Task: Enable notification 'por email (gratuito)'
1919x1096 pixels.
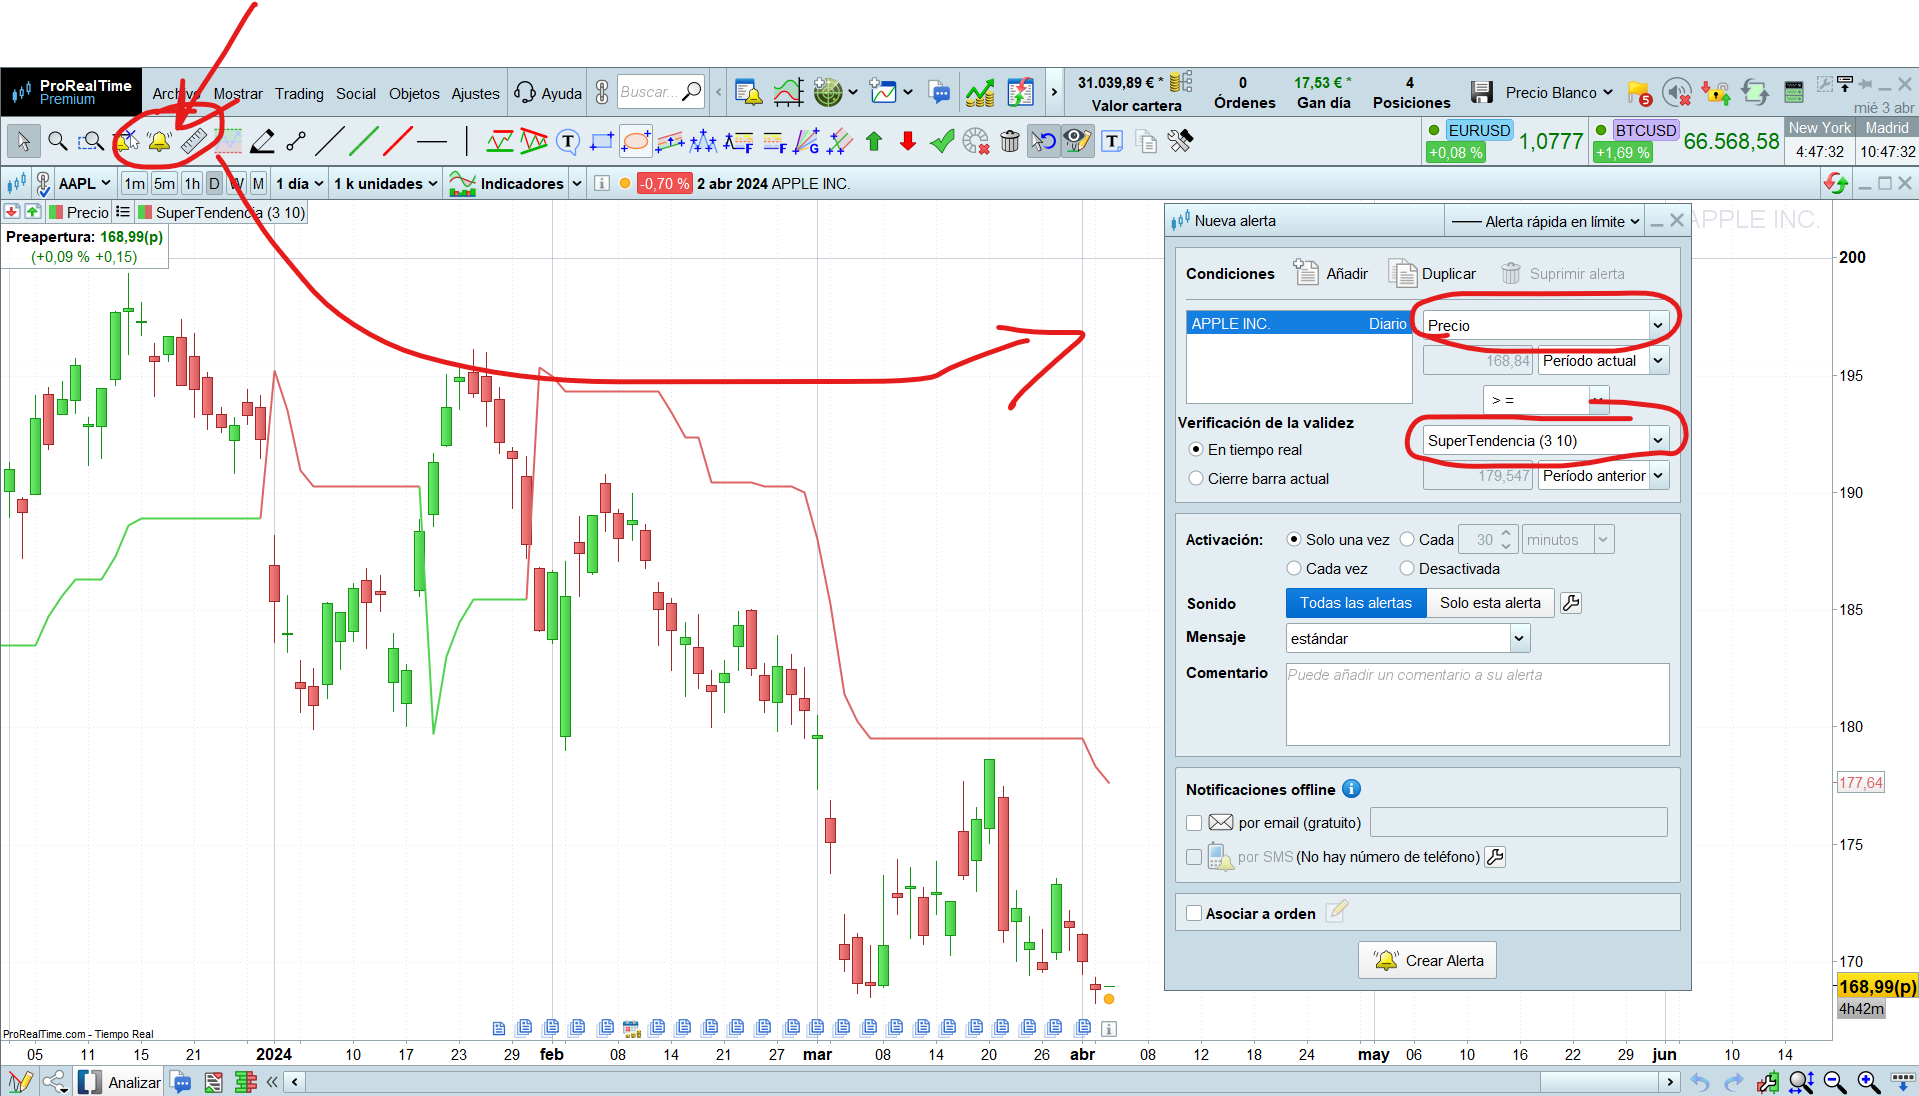Action: click(1194, 823)
